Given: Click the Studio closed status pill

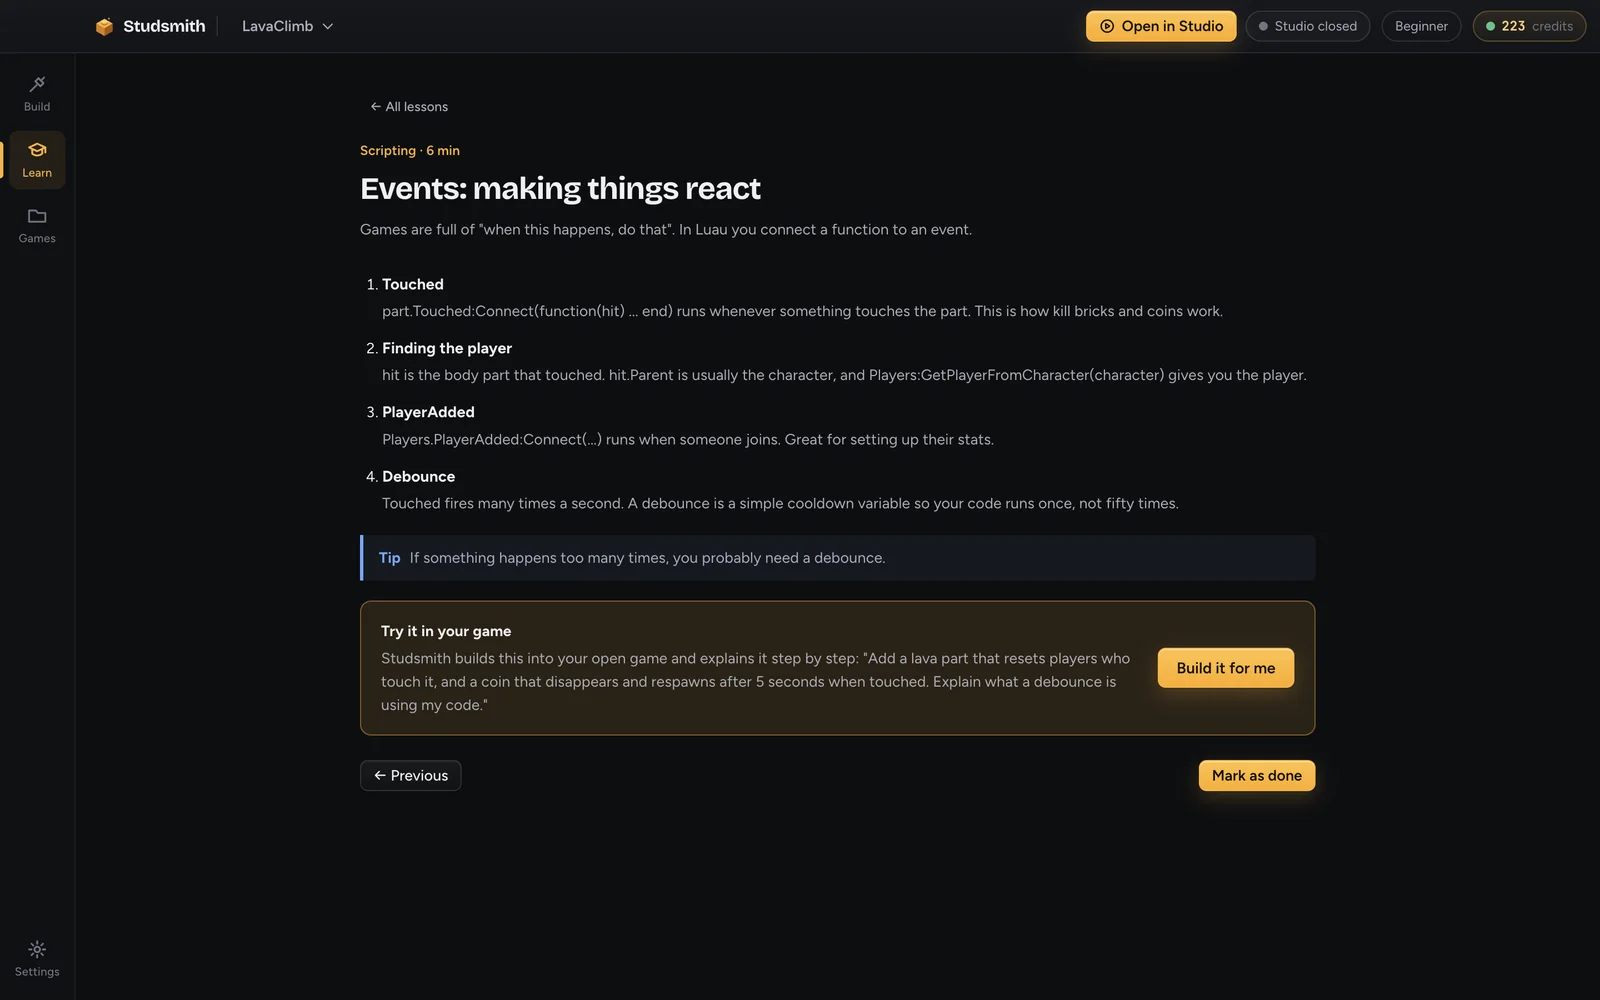Looking at the screenshot, I should click(1307, 26).
